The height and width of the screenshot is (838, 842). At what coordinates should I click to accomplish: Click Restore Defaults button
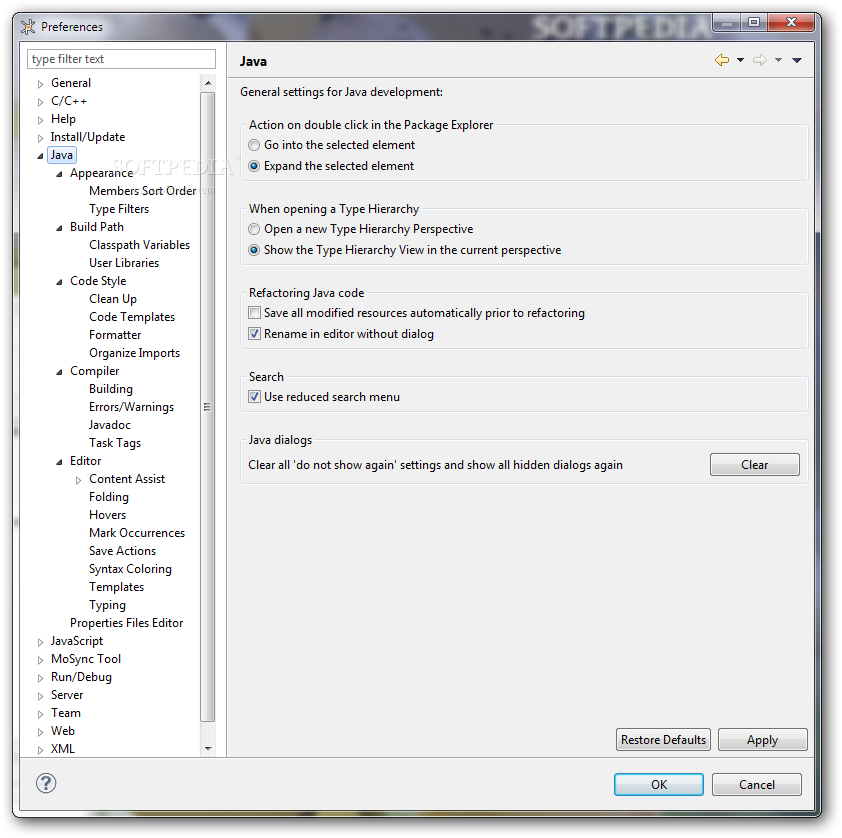(663, 739)
